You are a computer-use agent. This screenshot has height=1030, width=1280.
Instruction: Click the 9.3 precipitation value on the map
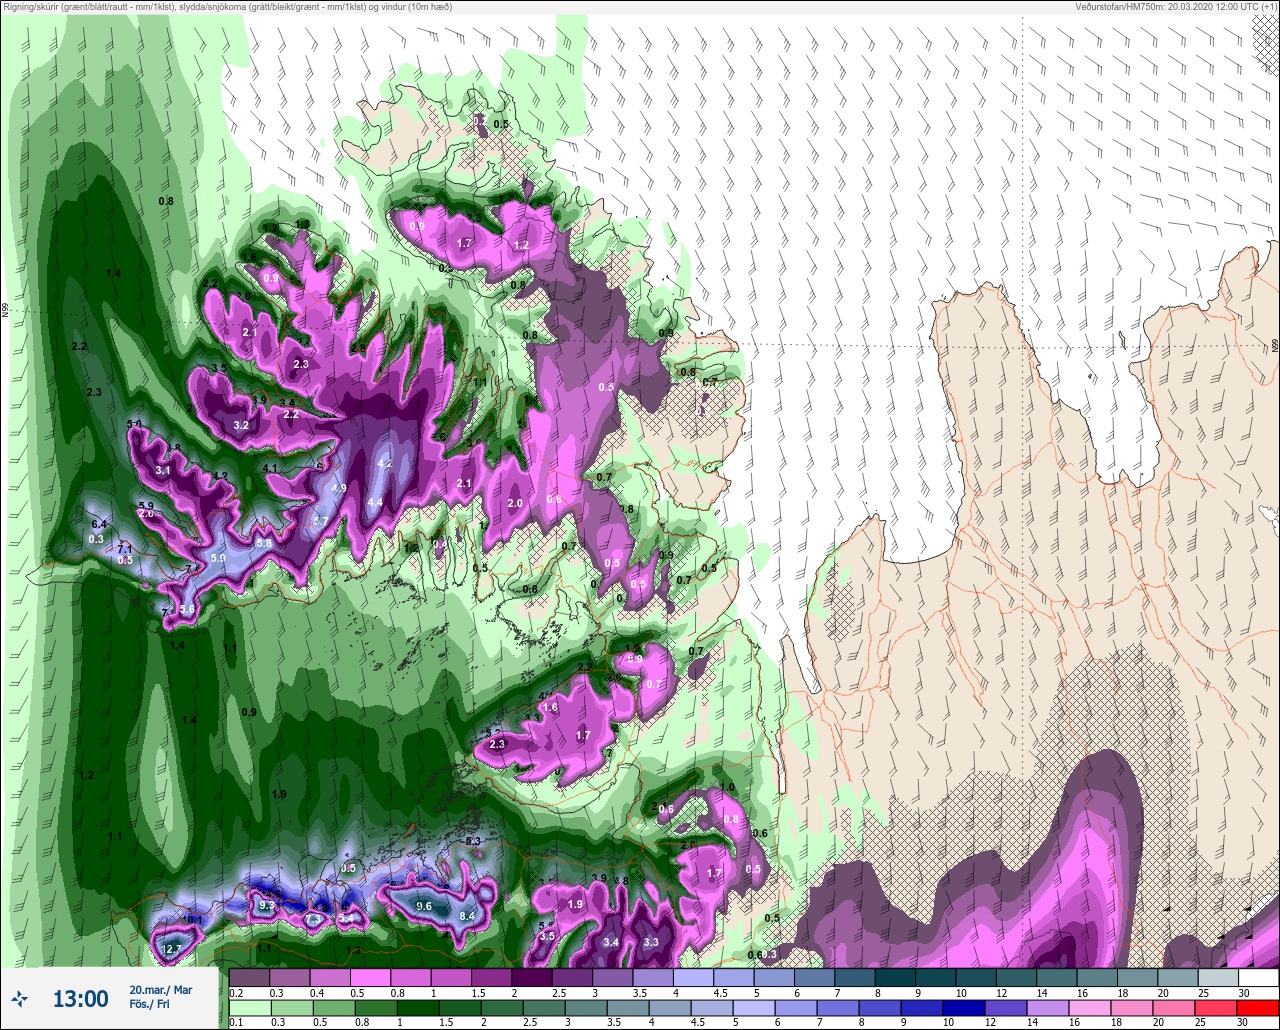point(266,906)
